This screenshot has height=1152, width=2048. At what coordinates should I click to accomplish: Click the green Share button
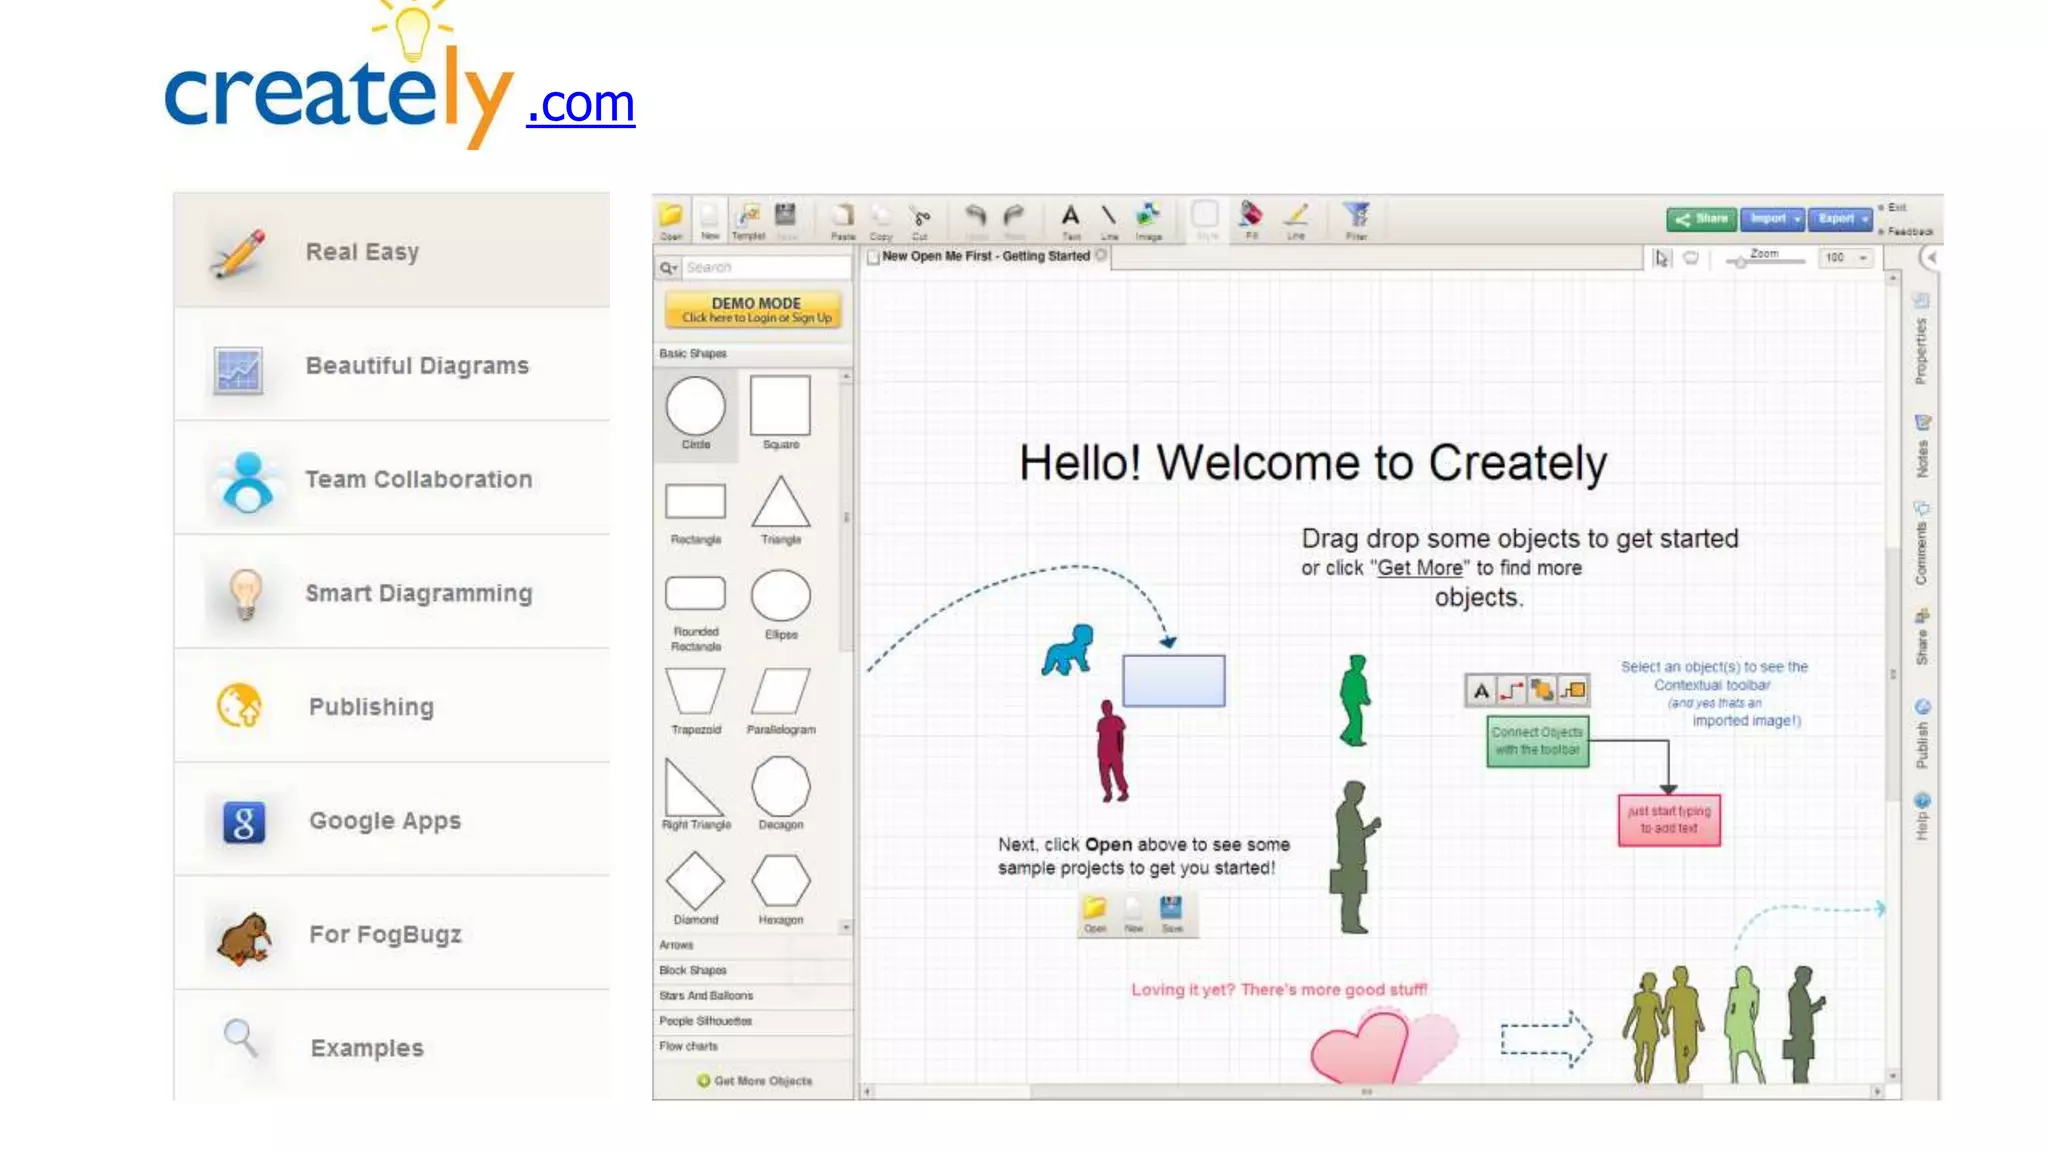point(1701,218)
